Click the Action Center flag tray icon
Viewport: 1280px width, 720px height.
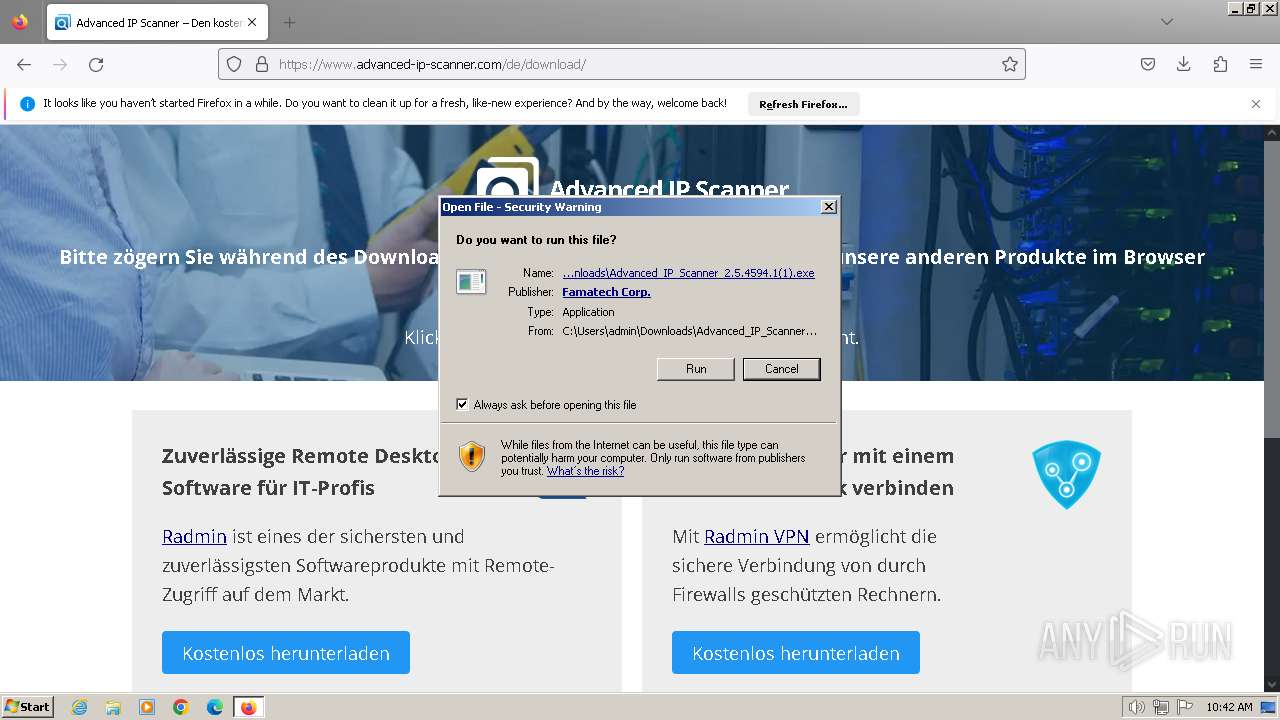click(x=1184, y=707)
